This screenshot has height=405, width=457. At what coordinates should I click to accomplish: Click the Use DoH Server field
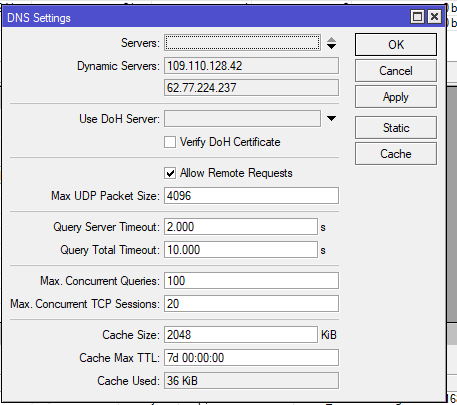pos(242,119)
